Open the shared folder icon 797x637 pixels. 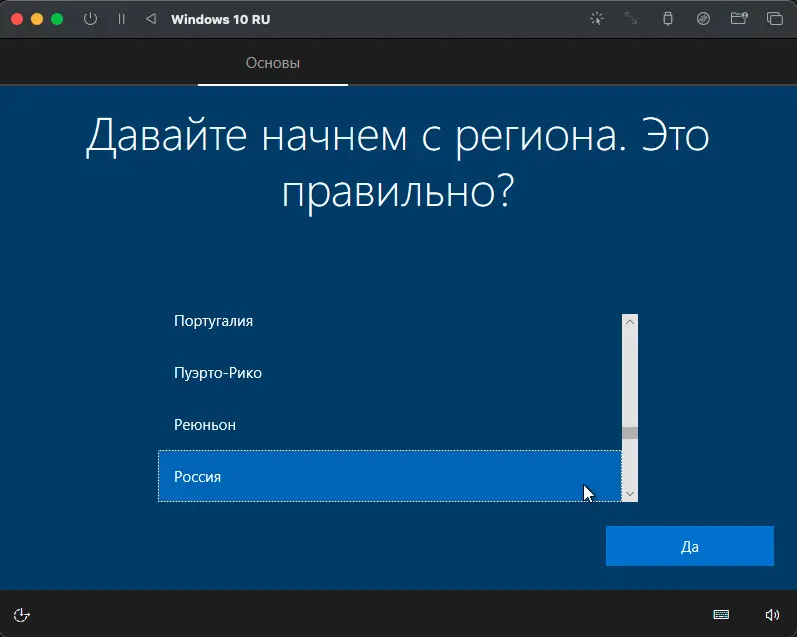pyautogui.click(x=739, y=19)
